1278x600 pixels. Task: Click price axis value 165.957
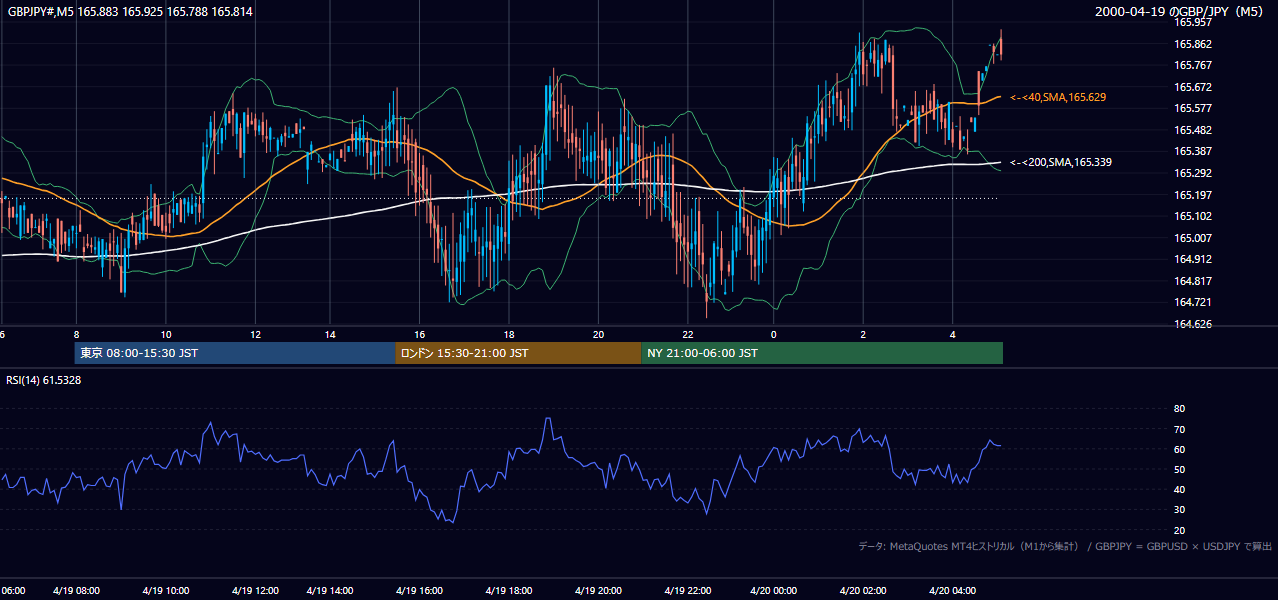(x=1193, y=22)
